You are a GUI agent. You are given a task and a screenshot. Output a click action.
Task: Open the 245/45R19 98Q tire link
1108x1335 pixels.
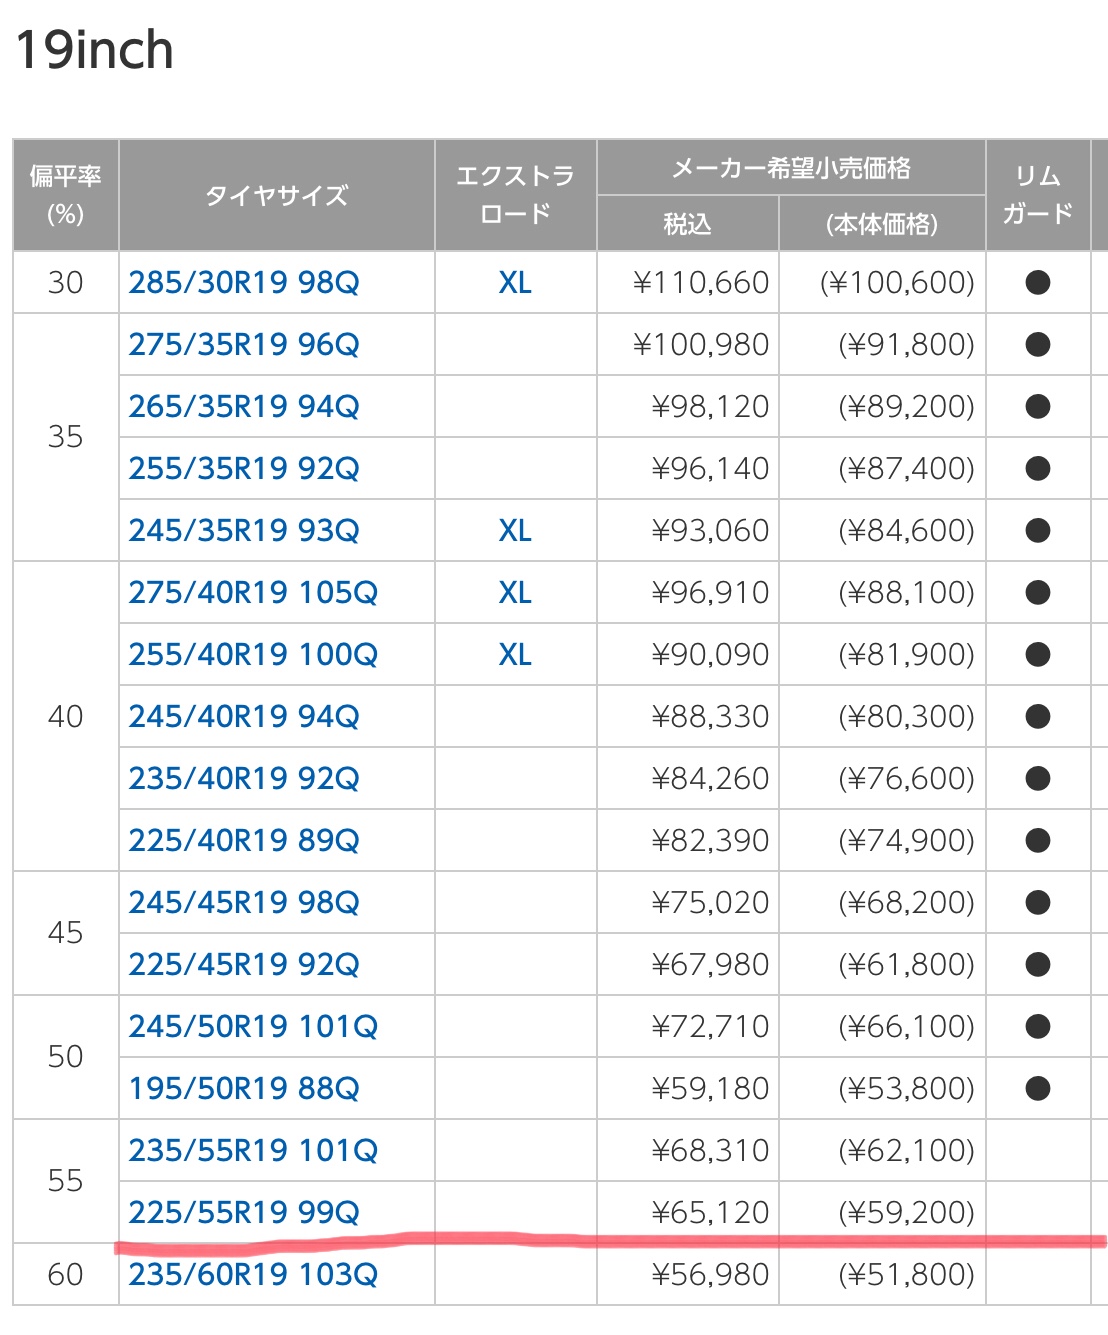[243, 903]
